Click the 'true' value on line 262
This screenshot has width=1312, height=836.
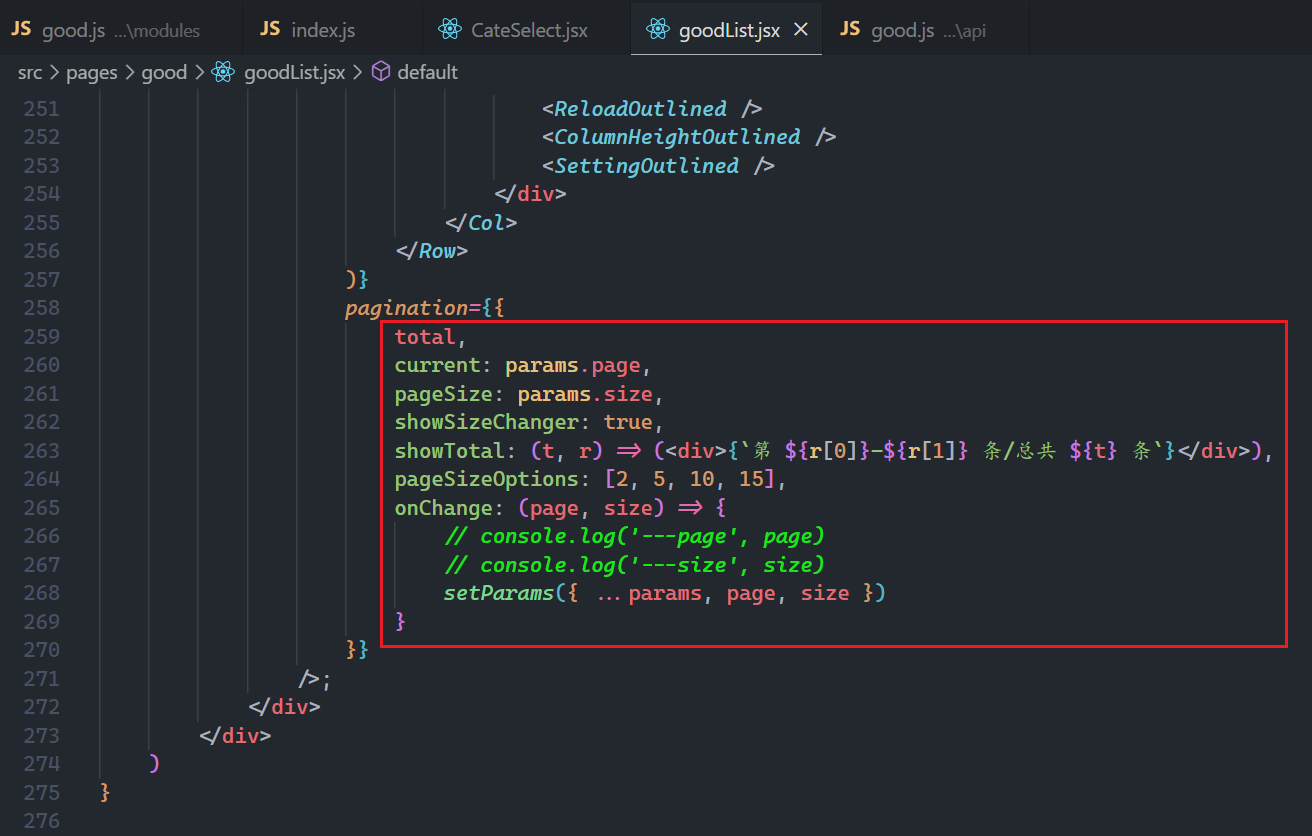628,422
